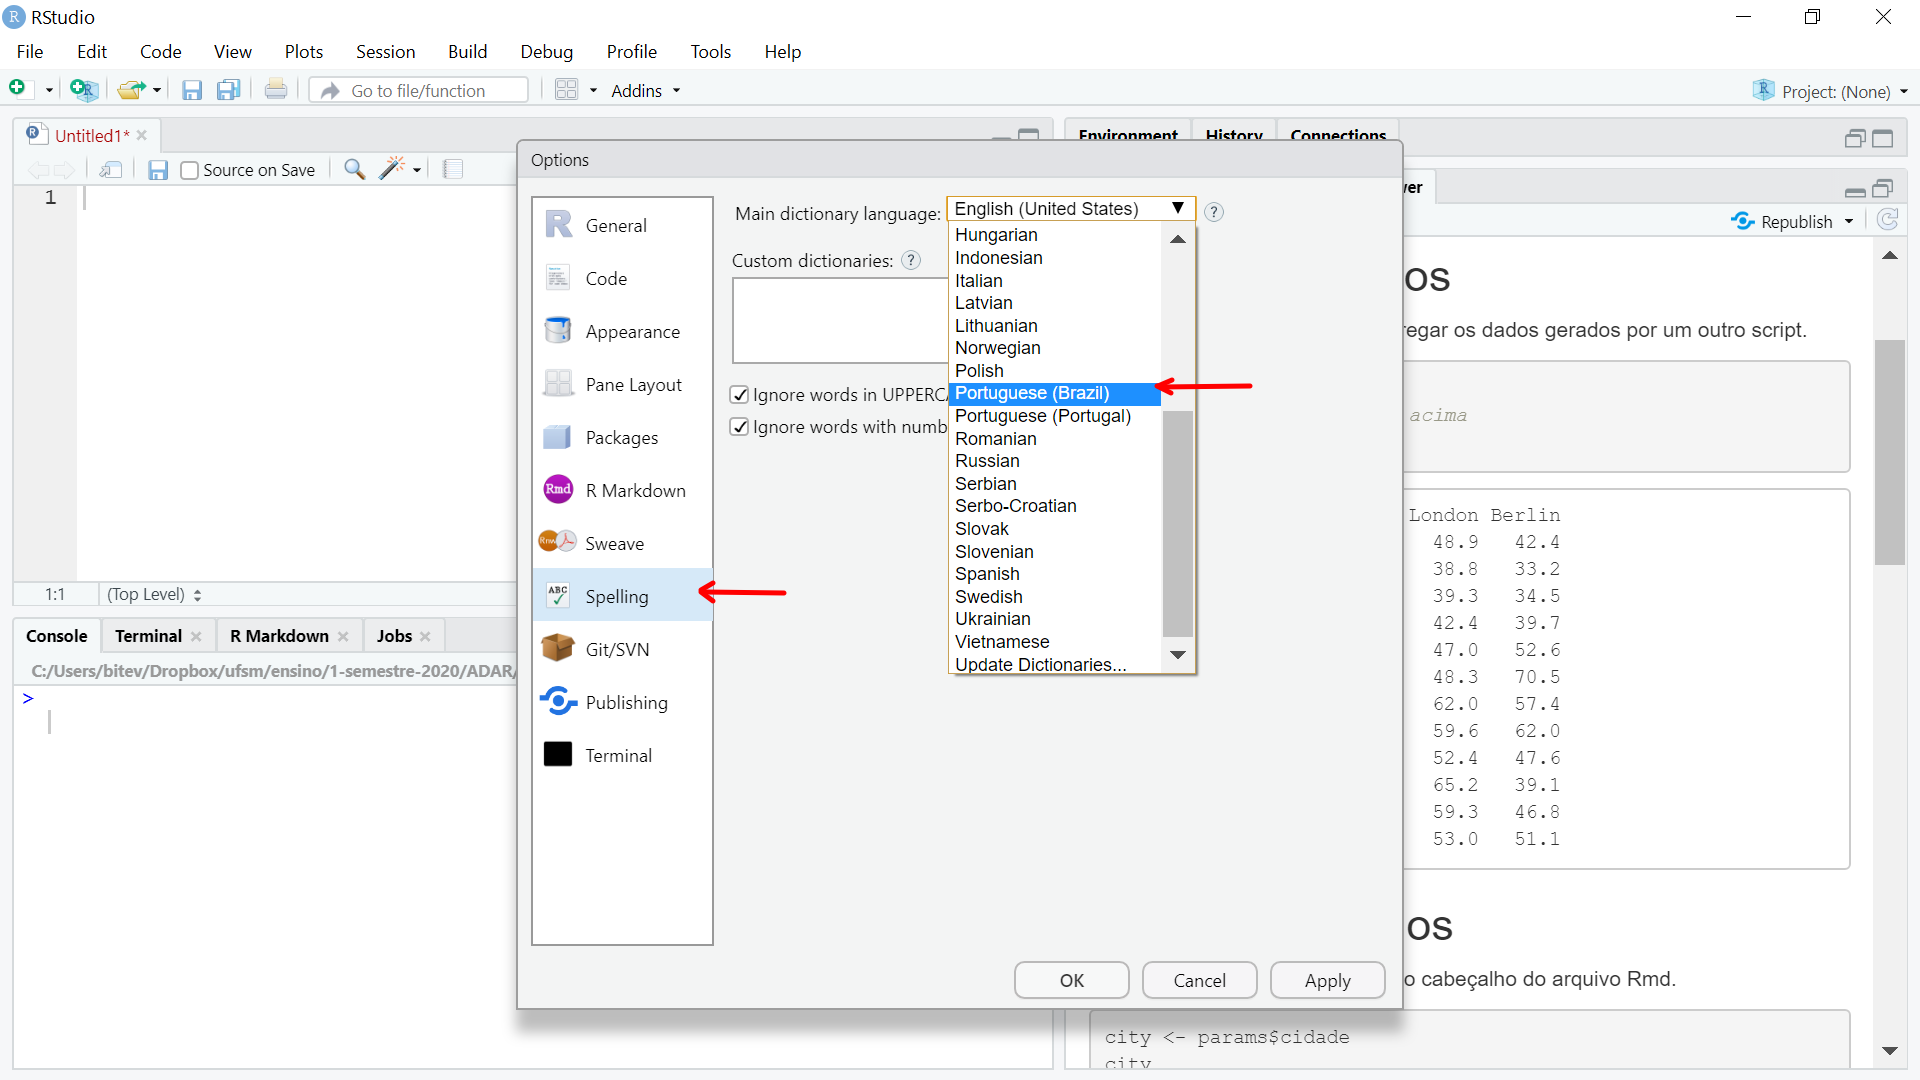
Task: Select the Code options icon
Action: 558,278
